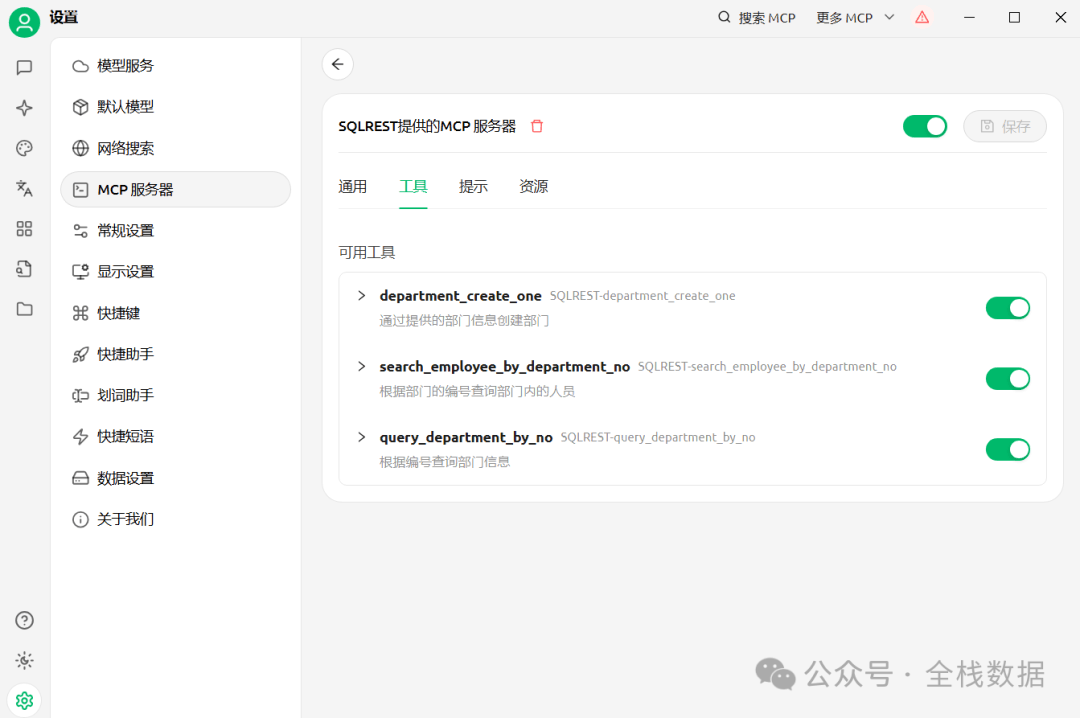Click the 搜索 MCP button
Screen dimensions: 1080x718
(757, 18)
